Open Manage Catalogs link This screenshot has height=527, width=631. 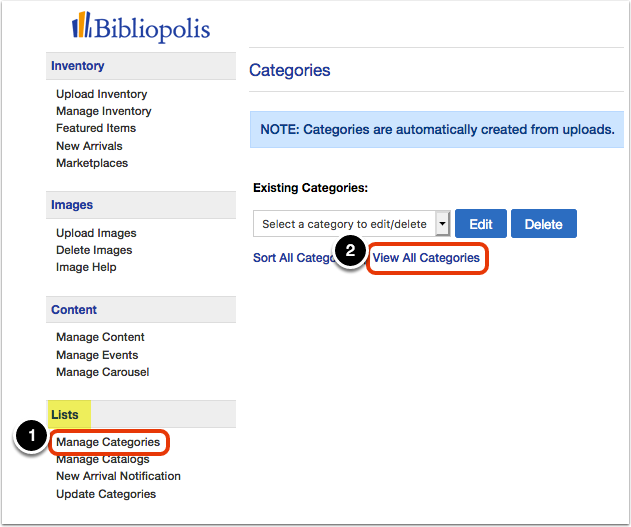coord(103,459)
